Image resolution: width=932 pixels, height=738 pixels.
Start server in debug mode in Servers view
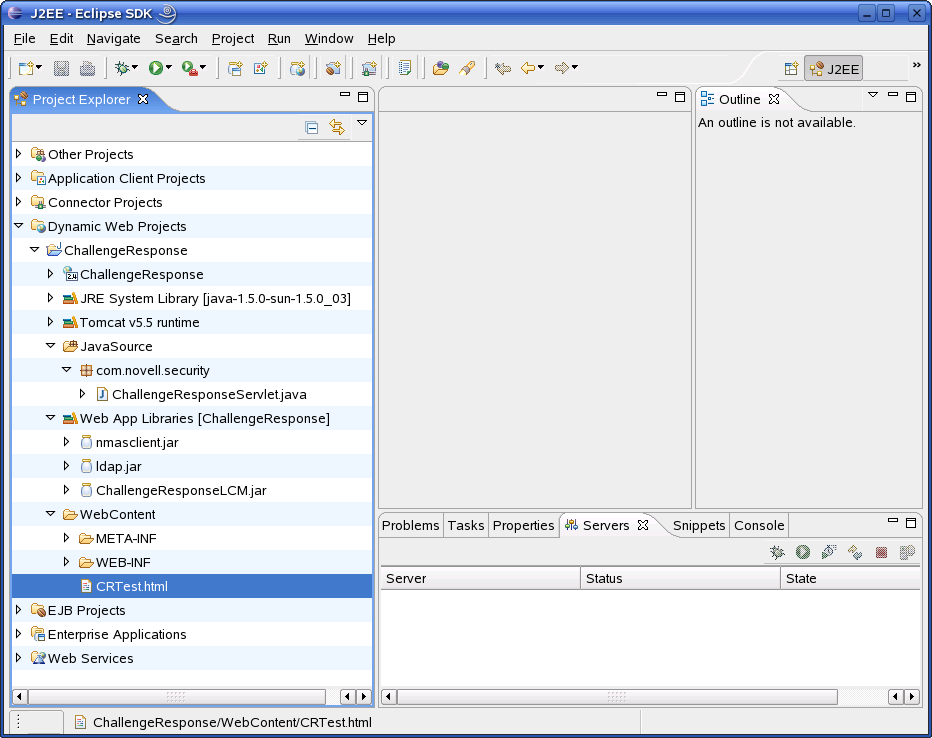[777, 551]
